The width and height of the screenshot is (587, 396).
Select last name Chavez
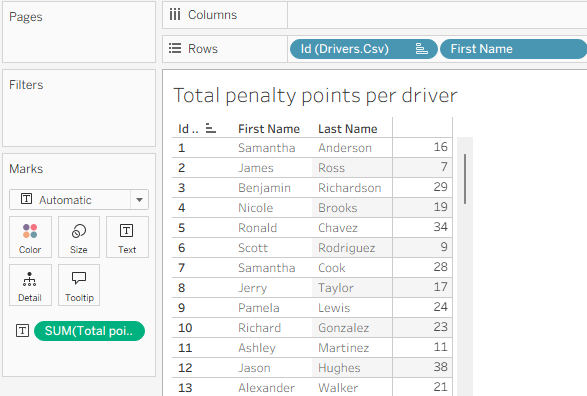pos(338,228)
